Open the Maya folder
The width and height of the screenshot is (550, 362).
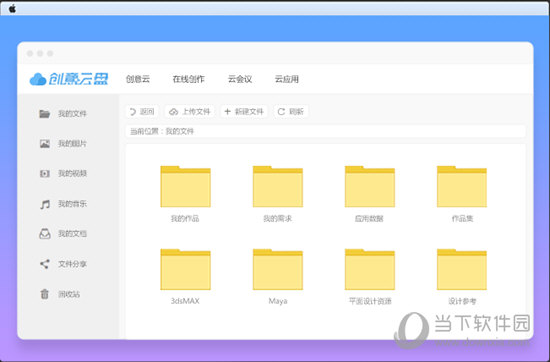coord(278,269)
